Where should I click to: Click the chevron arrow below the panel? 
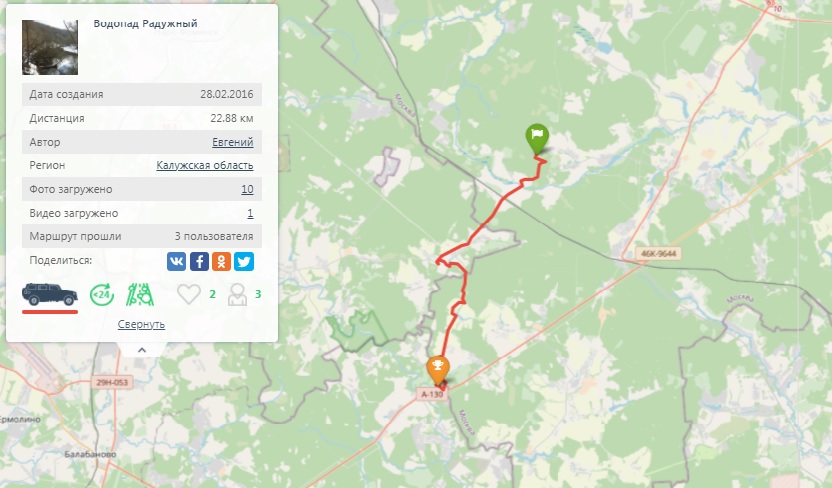(142, 350)
